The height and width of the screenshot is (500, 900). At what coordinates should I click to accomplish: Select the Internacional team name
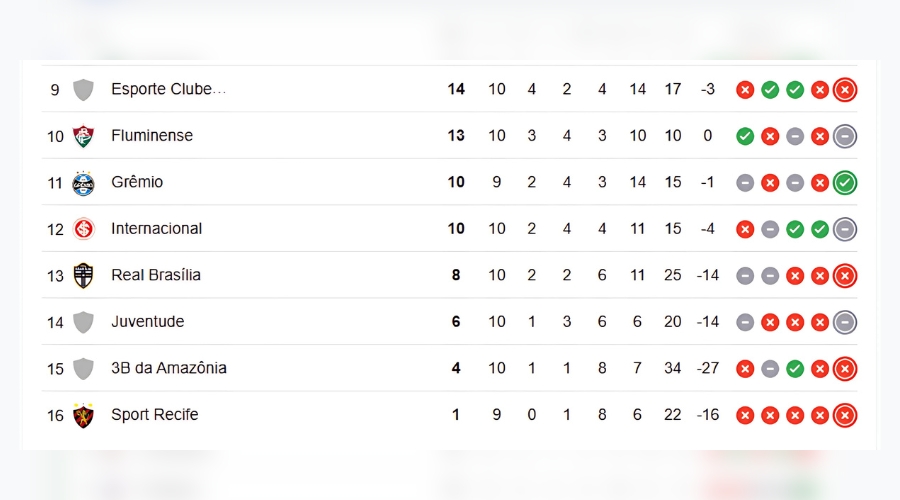tap(156, 229)
